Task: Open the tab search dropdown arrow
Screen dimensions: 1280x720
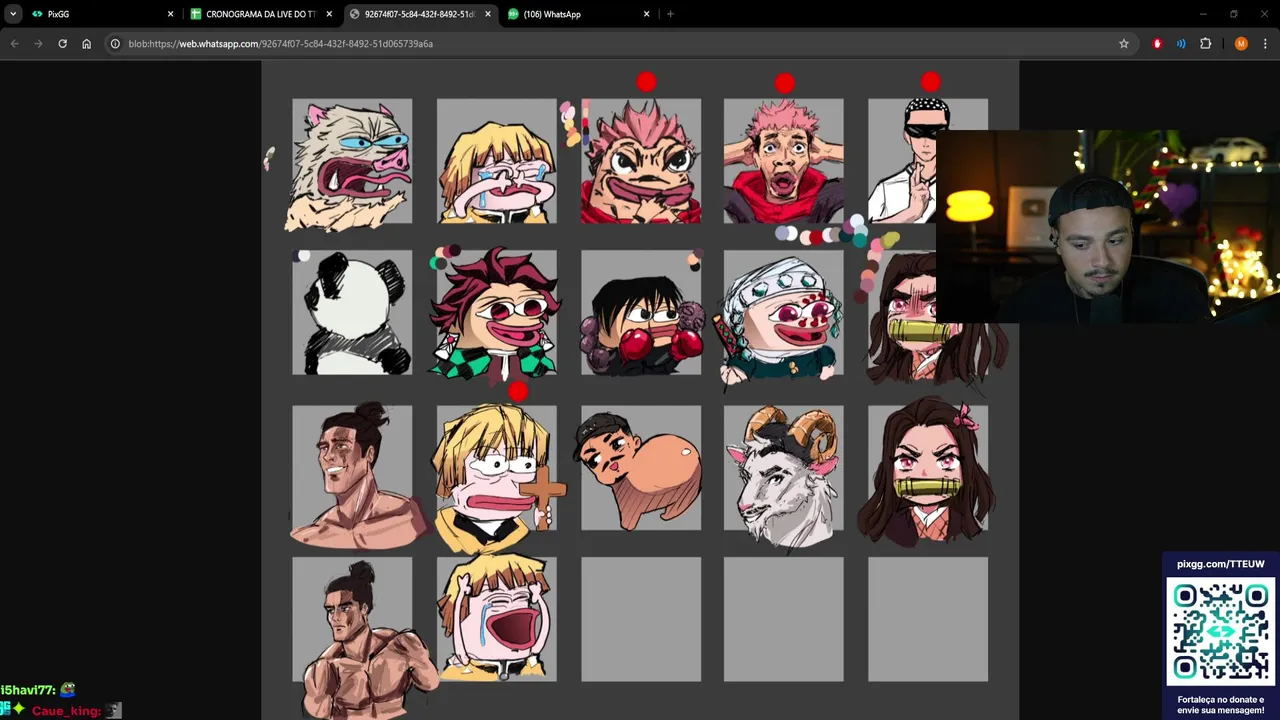Action: [x=13, y=14]
